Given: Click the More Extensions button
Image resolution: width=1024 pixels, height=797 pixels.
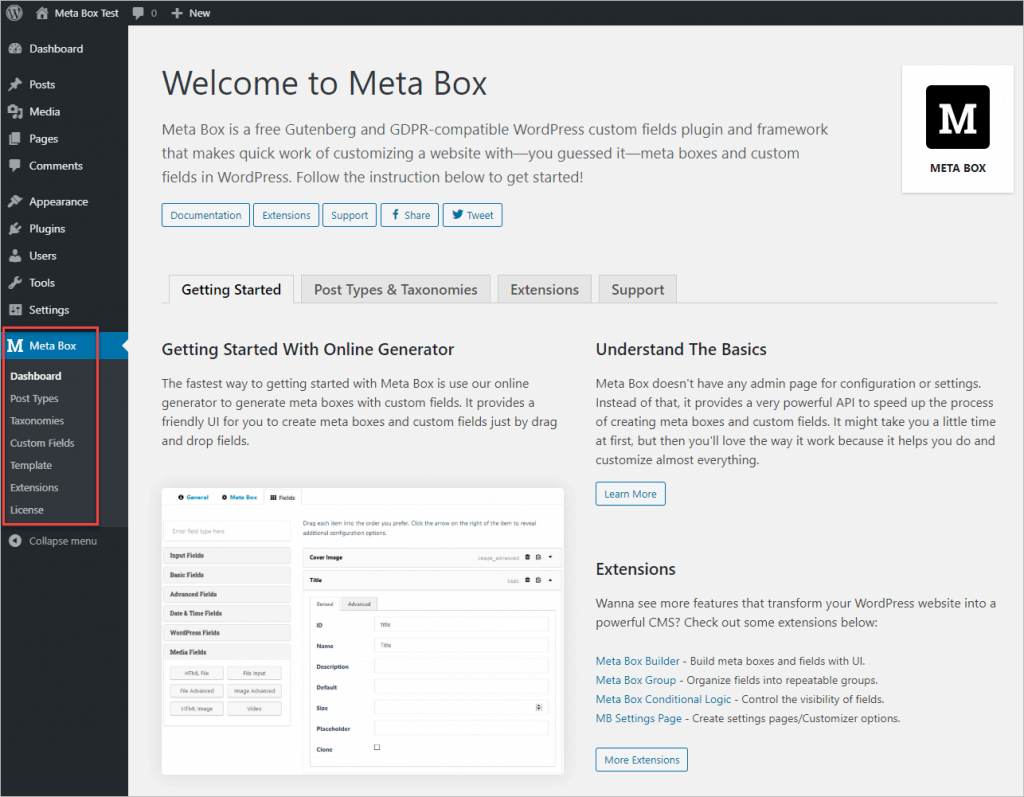Looking at the screenshot, I should coord(641,760).
